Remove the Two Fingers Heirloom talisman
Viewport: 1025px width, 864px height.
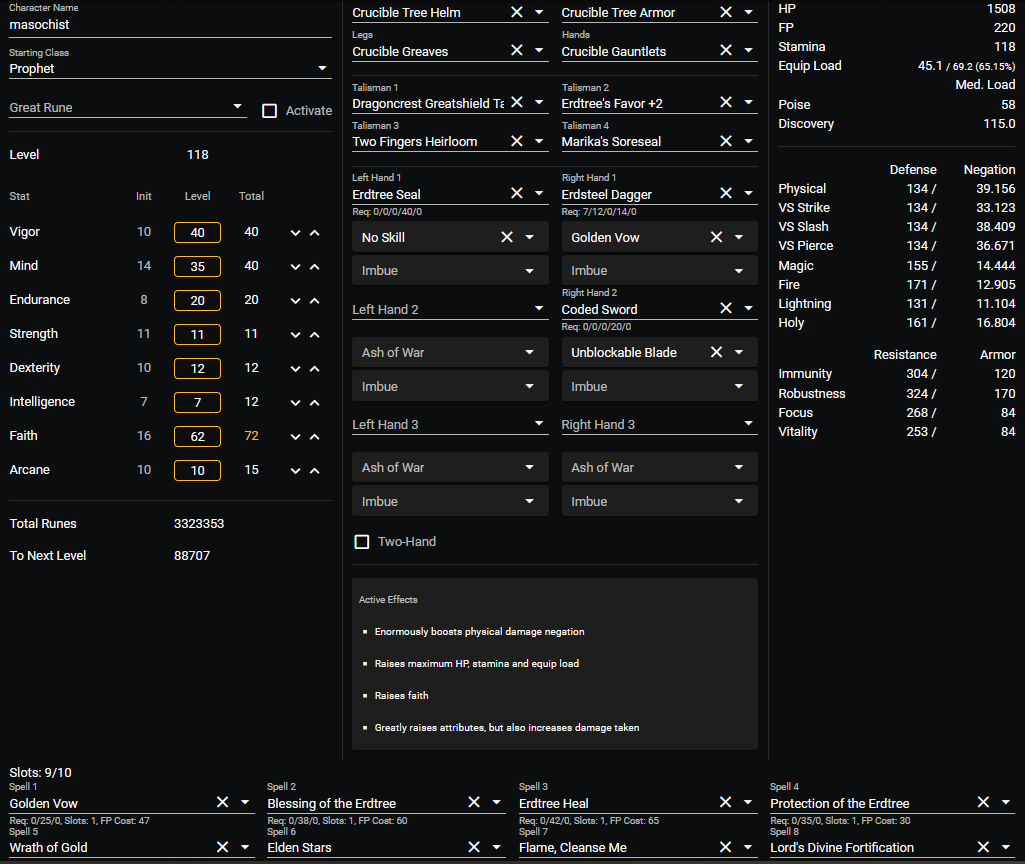point(516,141)
